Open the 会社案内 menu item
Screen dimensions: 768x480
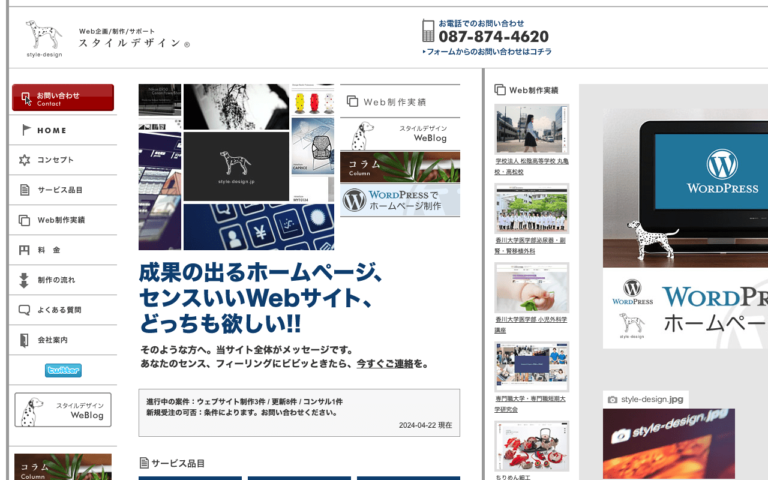(x=63, y=339)
